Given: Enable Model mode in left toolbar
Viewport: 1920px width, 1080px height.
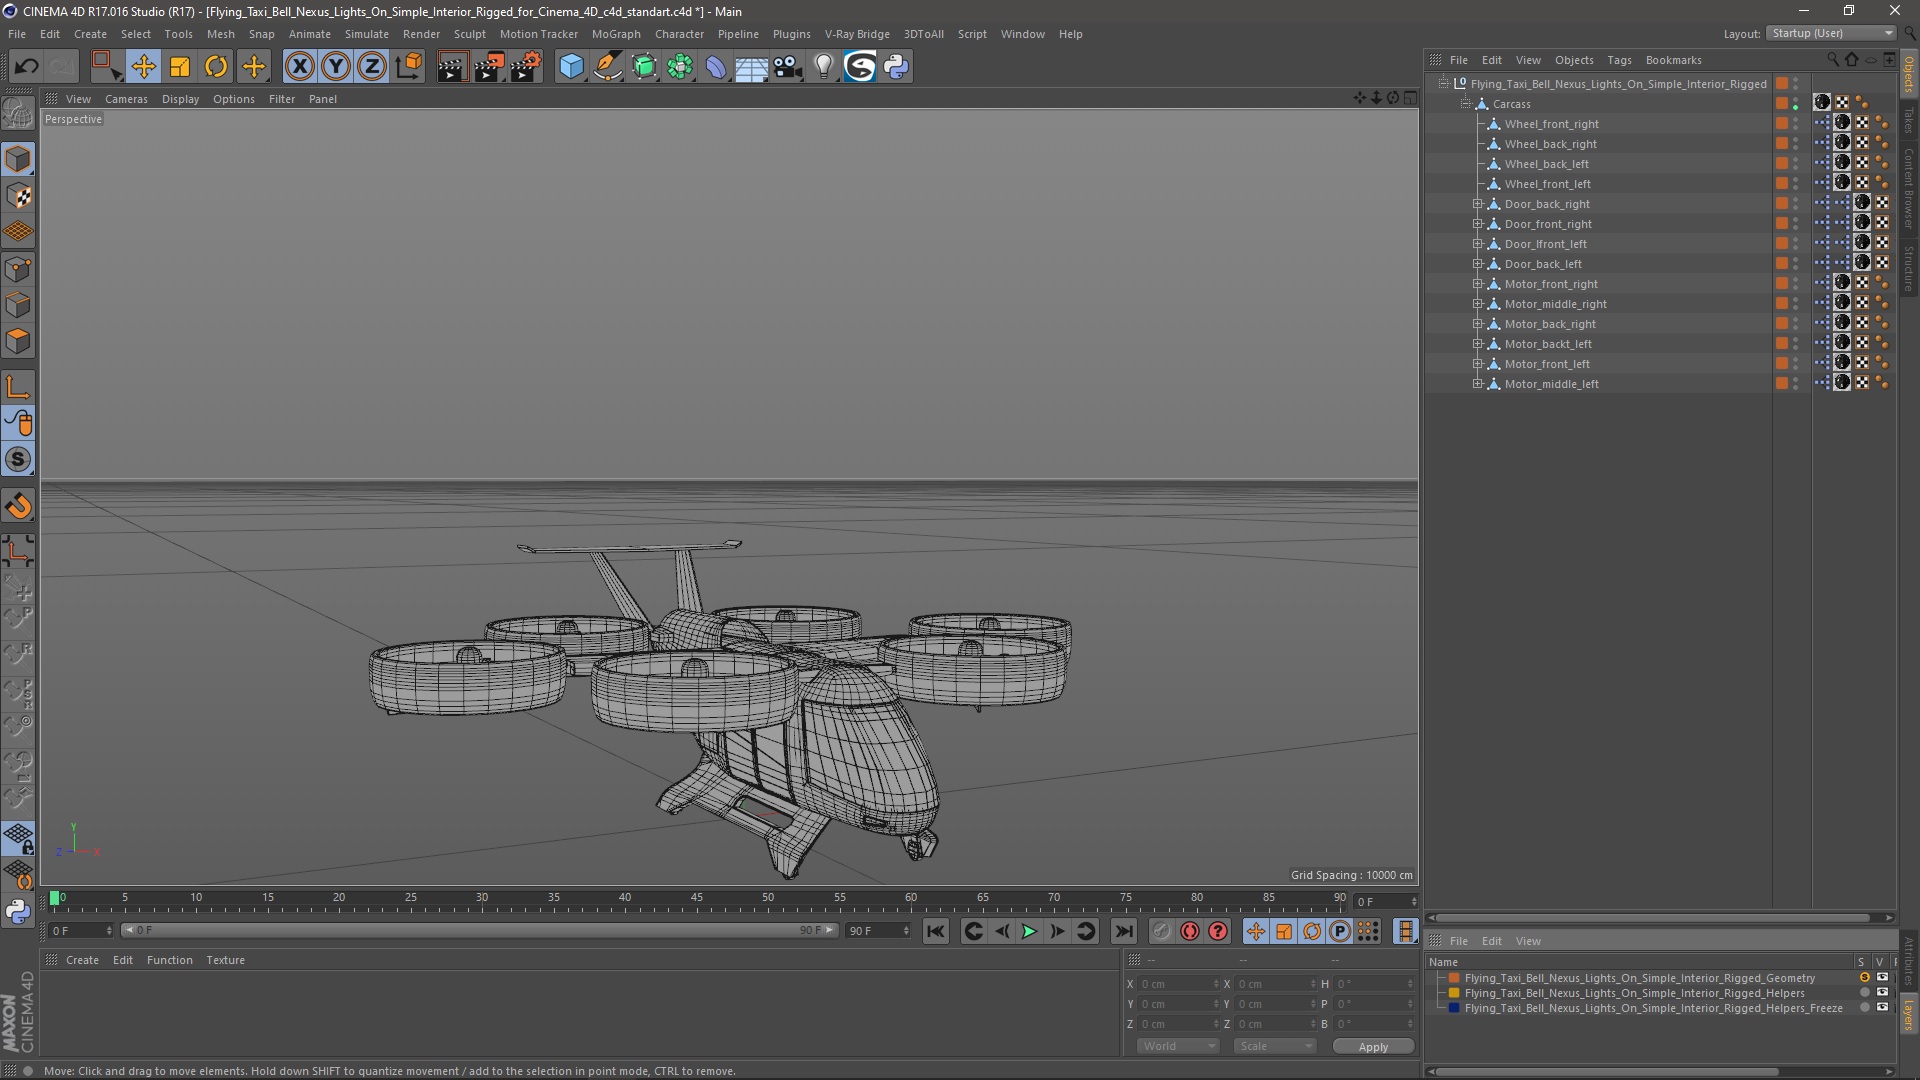Looking at the screenshot, I should pyautogui.click(x=18, y=159).
